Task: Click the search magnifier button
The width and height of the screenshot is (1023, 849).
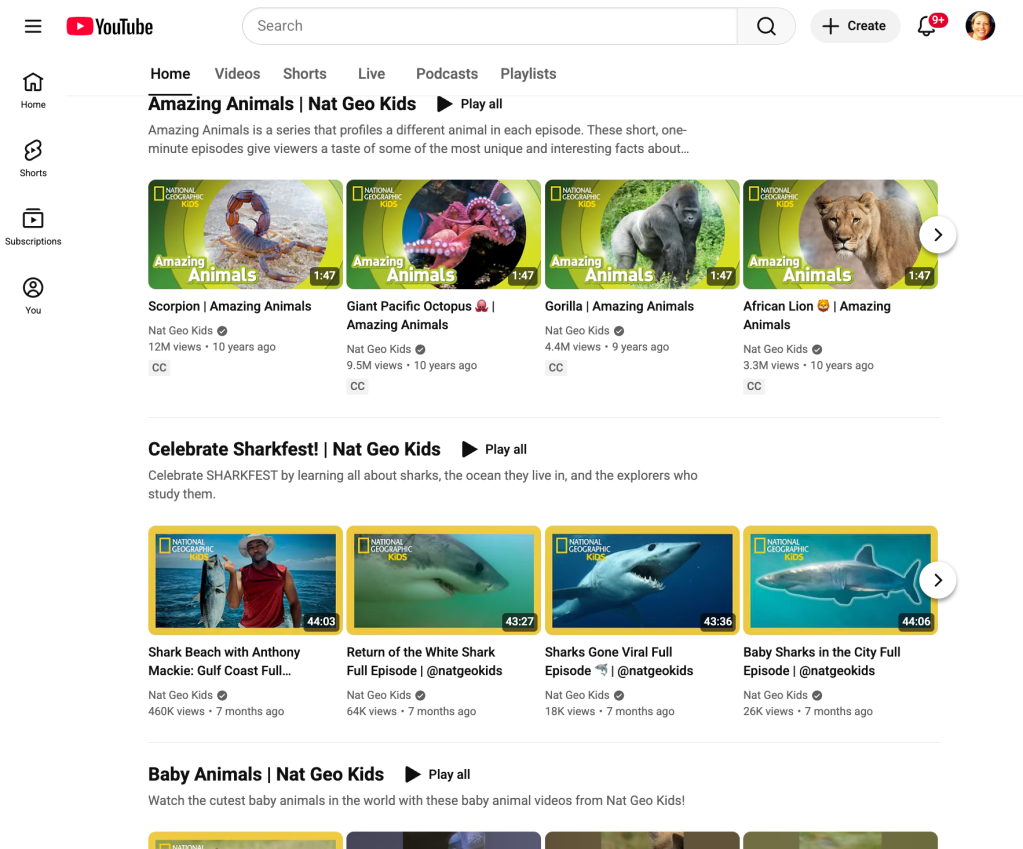Action: point(766,26)
